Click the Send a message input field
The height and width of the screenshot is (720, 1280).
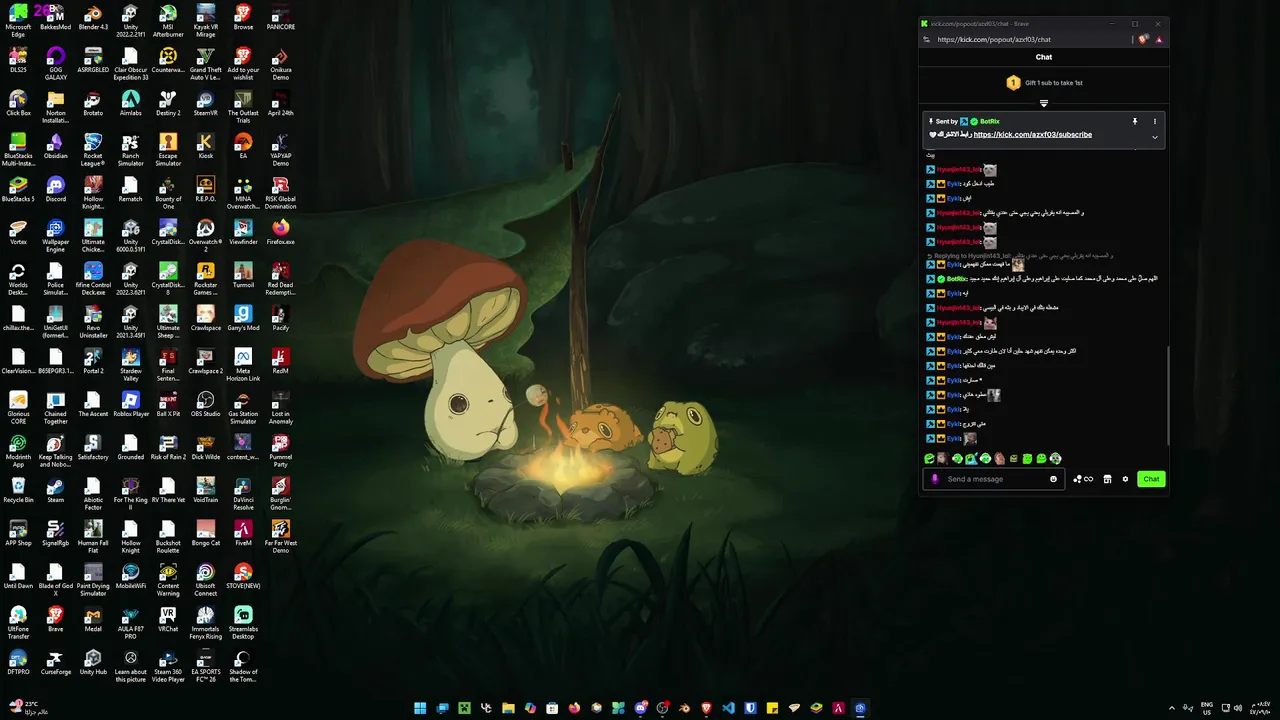pos(993,479)
